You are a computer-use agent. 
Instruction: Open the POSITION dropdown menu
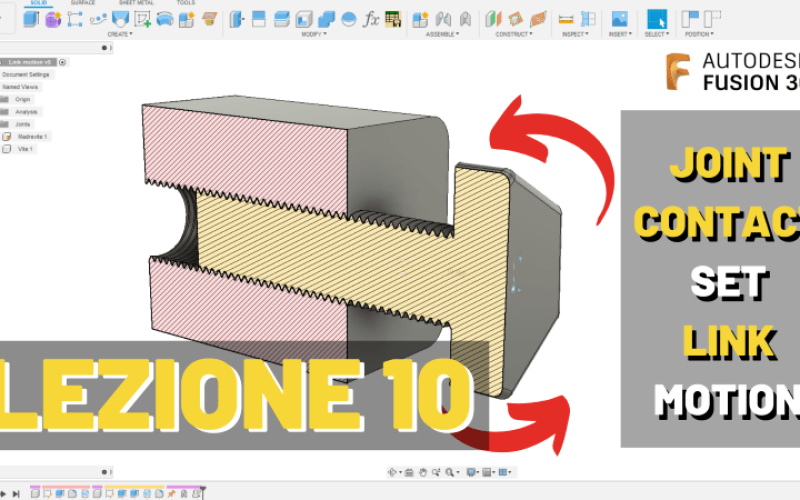(x=699, y=34)
